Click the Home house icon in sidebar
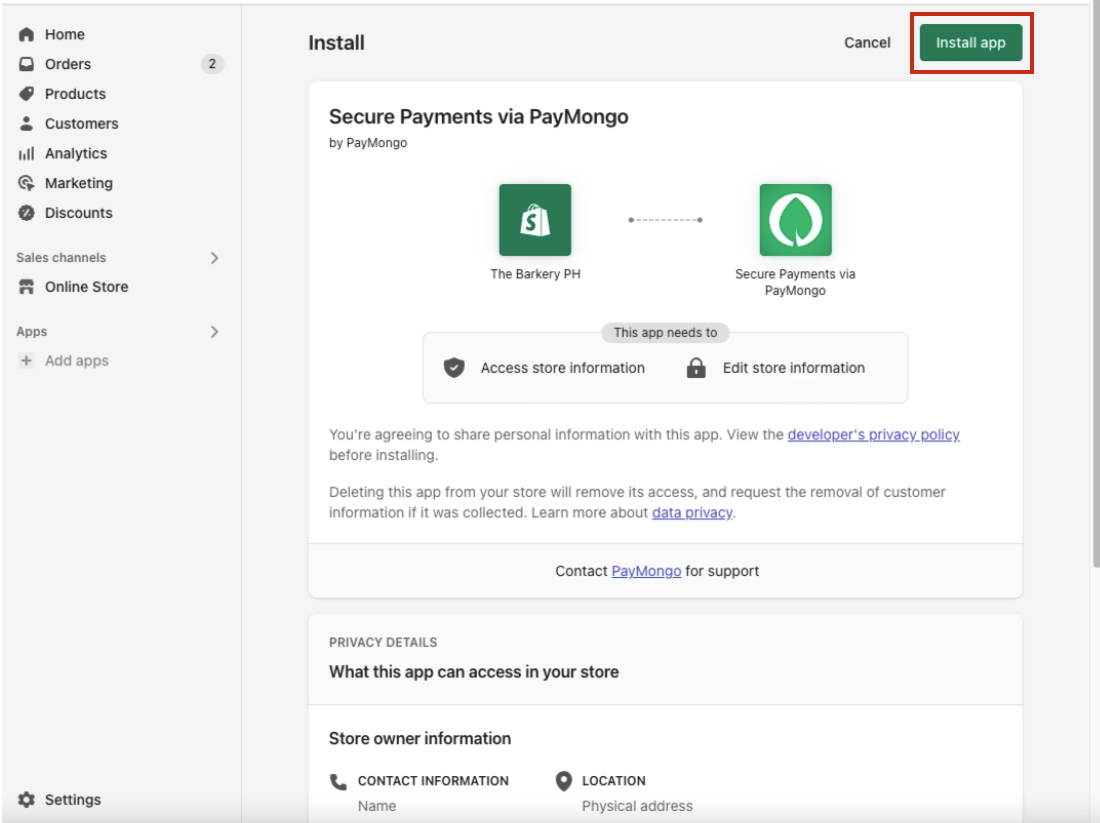The image size is (1100, 823). click(26, 34)
